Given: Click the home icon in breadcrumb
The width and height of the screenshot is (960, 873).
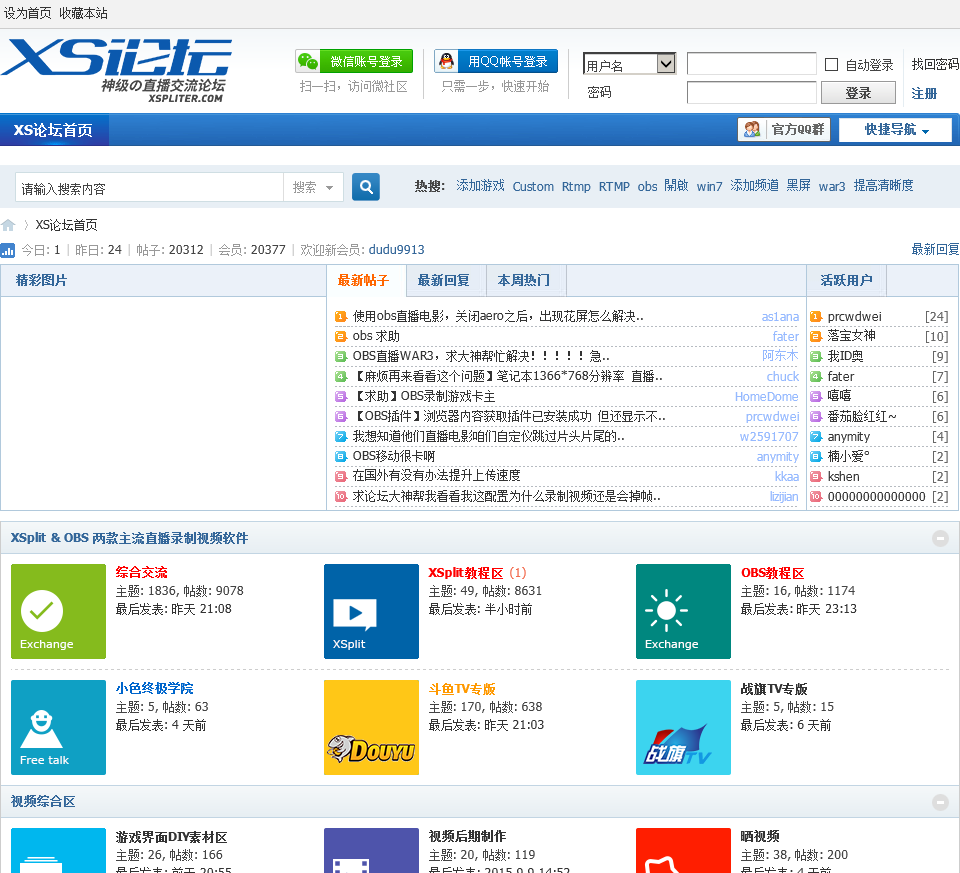Looking at the screenshot, I should coord(9,225).
